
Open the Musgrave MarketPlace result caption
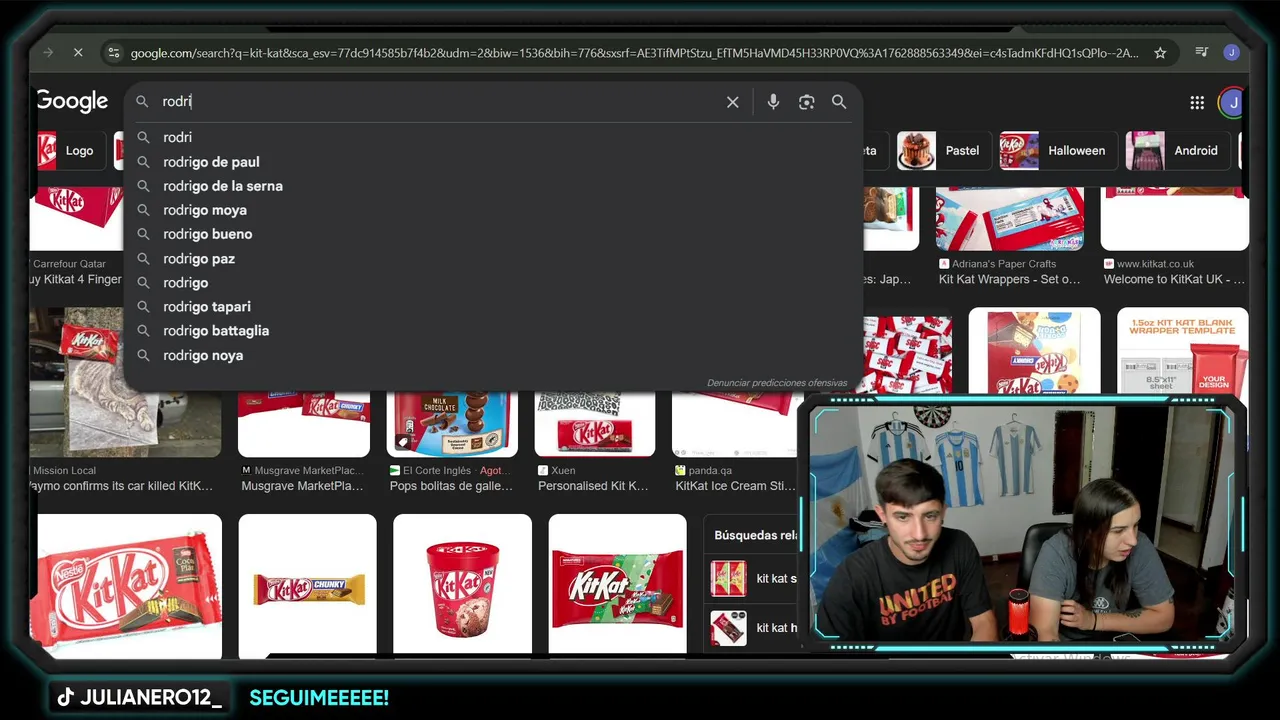(302, 486)
